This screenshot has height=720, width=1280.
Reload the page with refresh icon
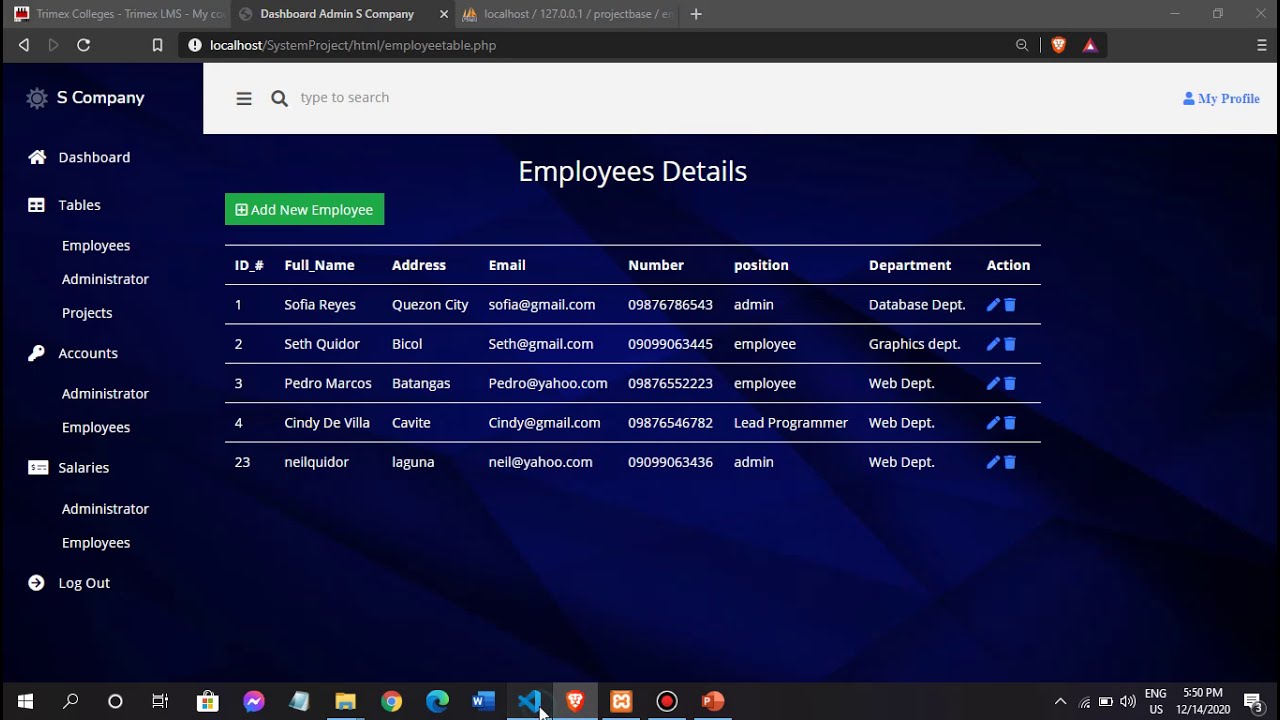point(84,45)
